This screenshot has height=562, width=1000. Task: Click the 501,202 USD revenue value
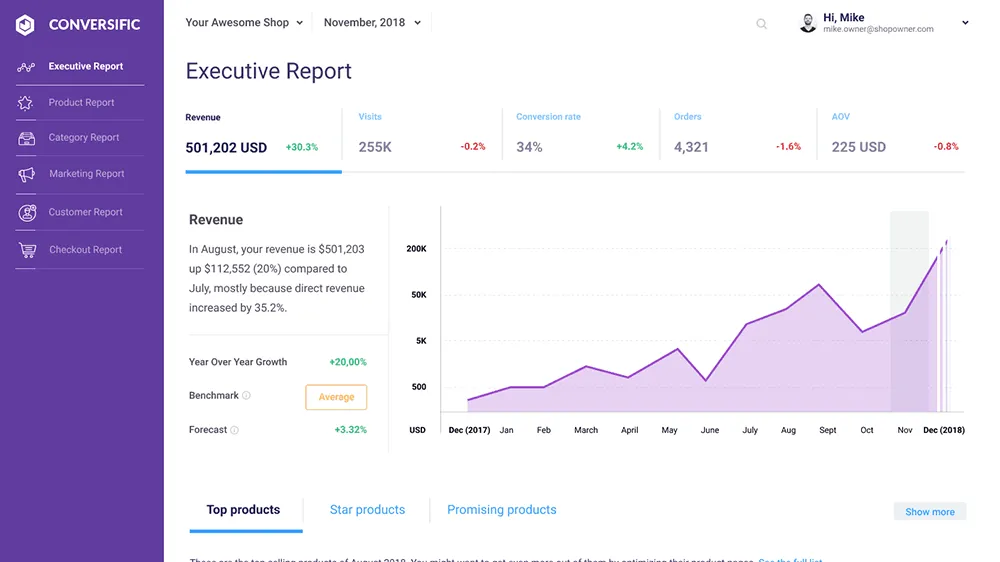coord(226,148)
